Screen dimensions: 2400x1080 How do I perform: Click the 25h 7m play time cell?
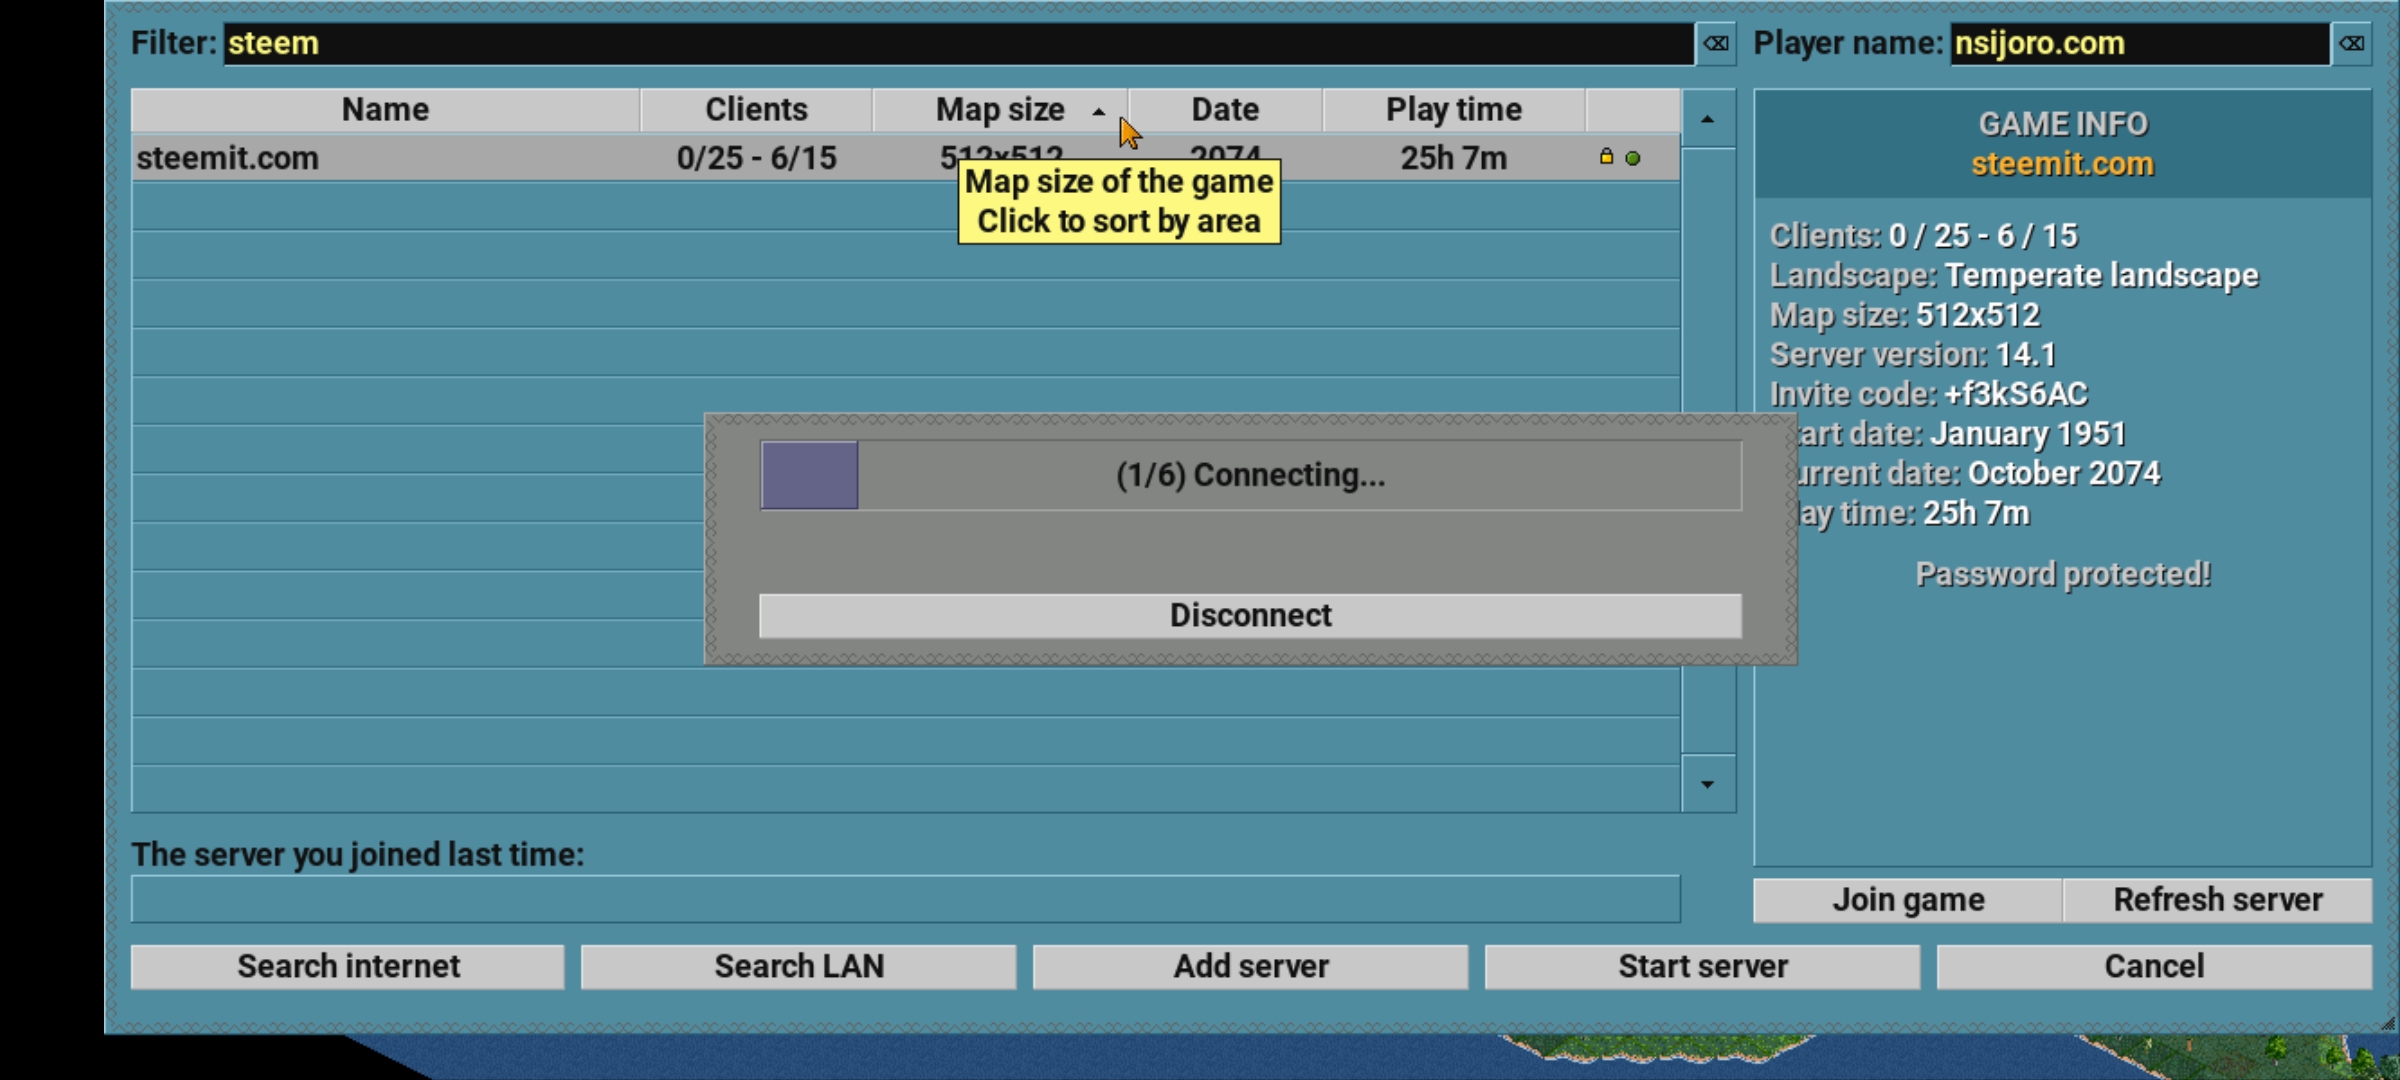(x=1454, y=158)
